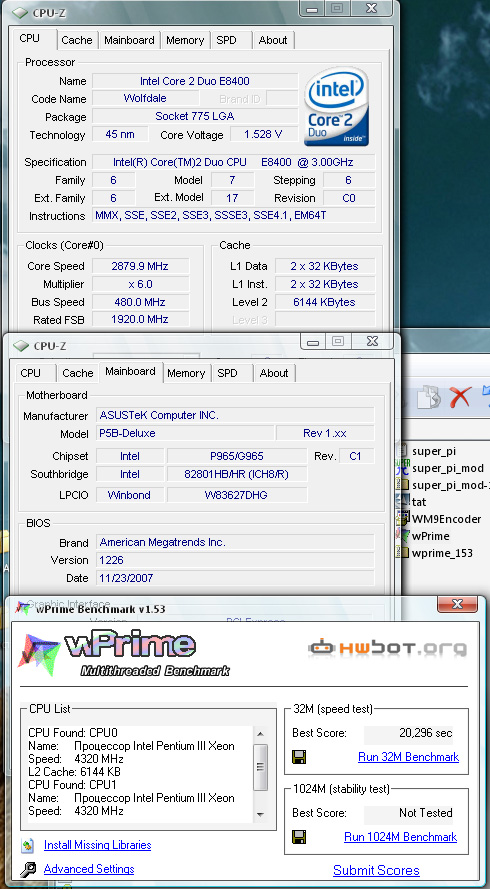Screen dimensions: 490x889
Task: Save the 1024M score with floppy icon
Action: click(x=299, y=837)
